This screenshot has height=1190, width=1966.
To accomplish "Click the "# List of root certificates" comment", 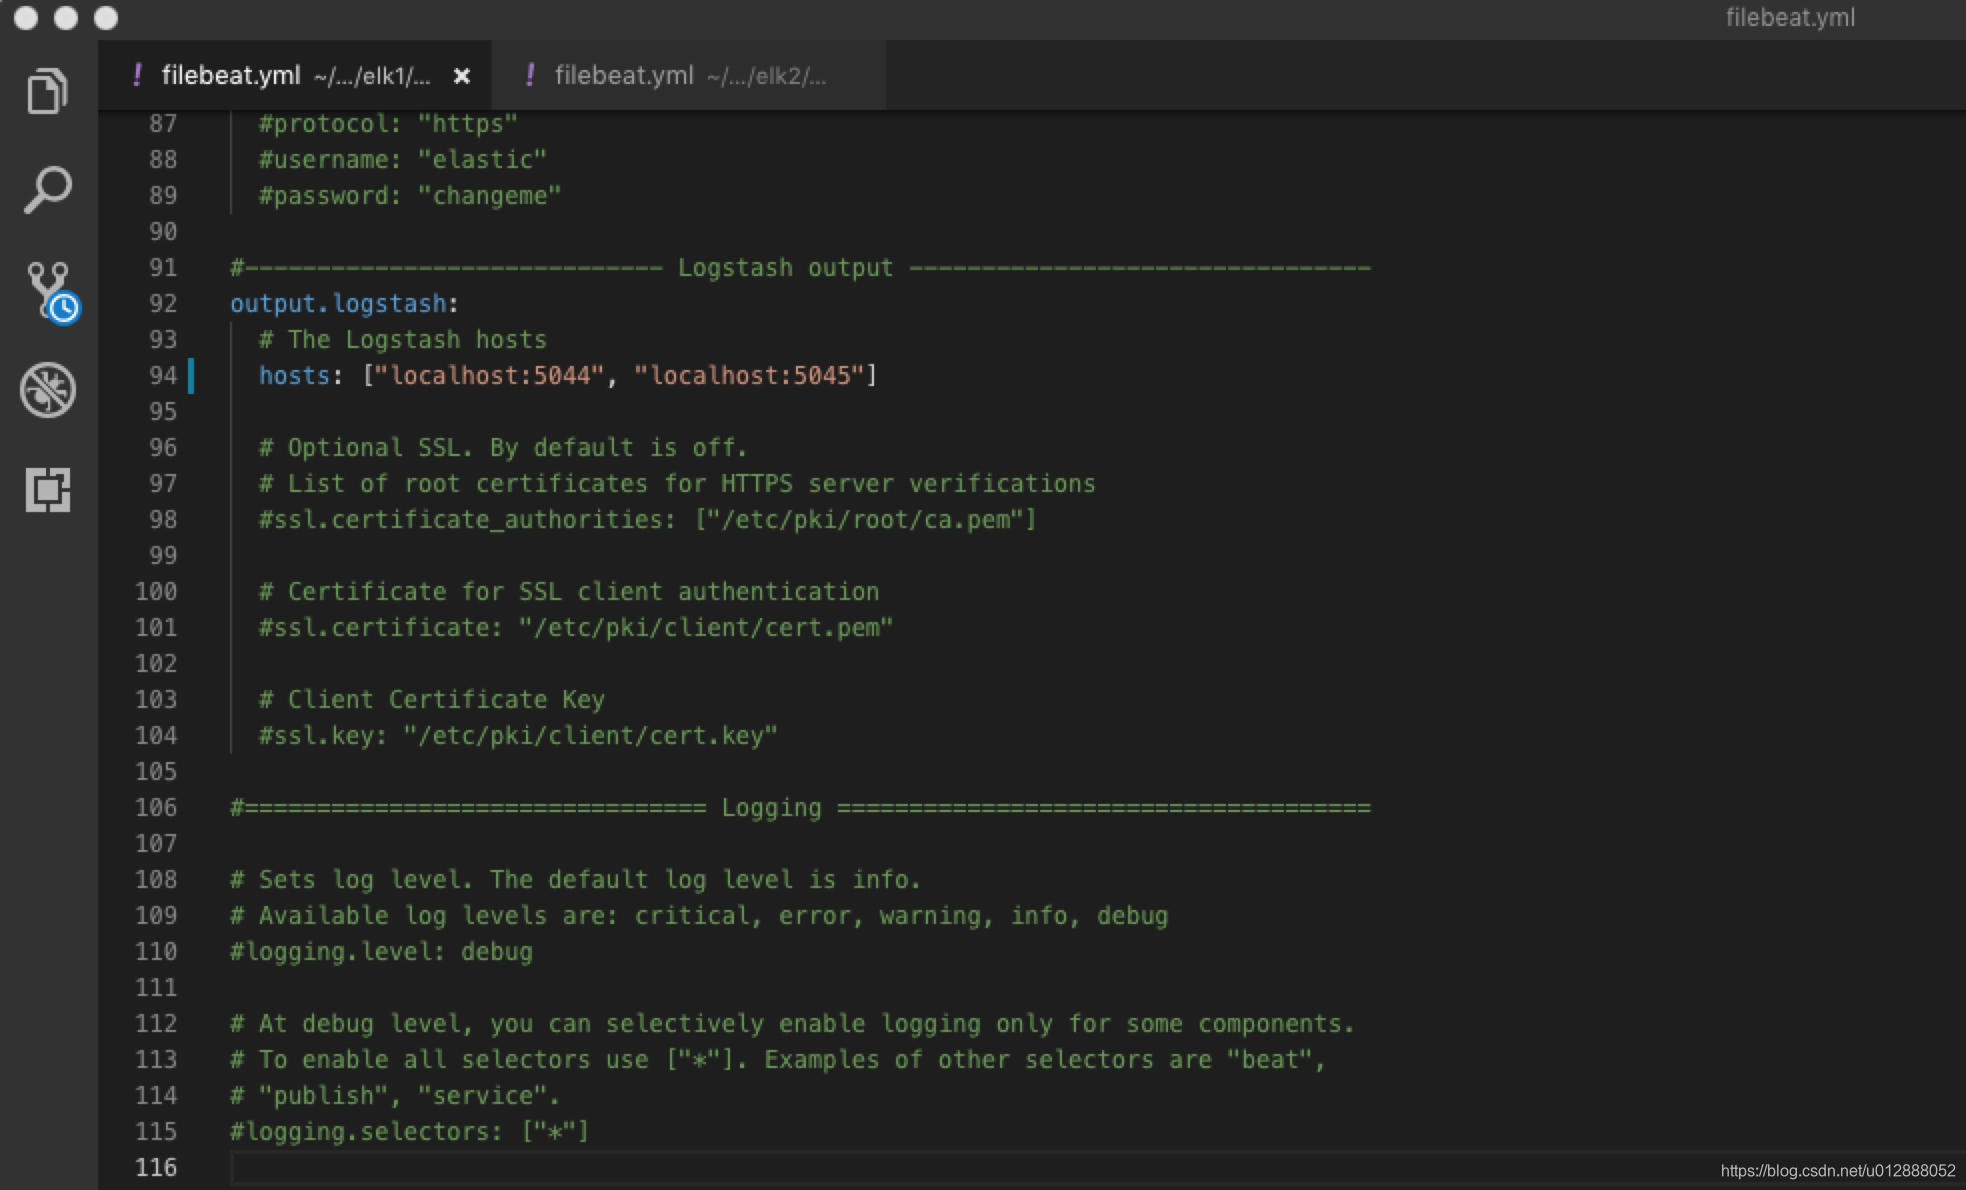I will 677,484.
